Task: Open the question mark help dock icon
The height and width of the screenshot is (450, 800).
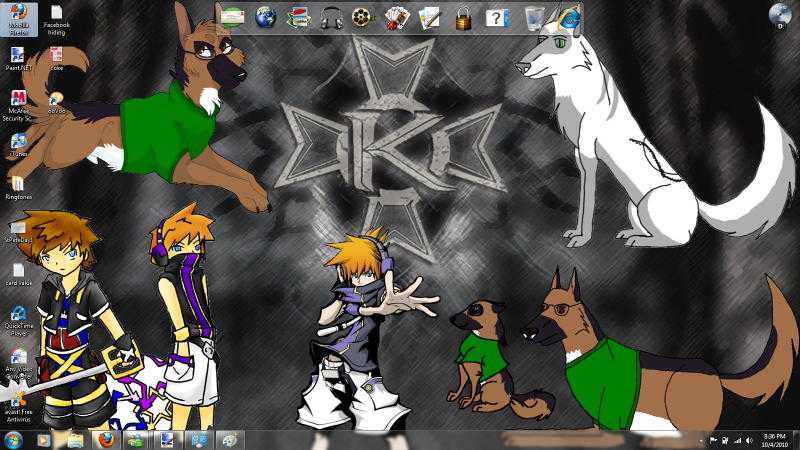Action: (x=496, y=18)
